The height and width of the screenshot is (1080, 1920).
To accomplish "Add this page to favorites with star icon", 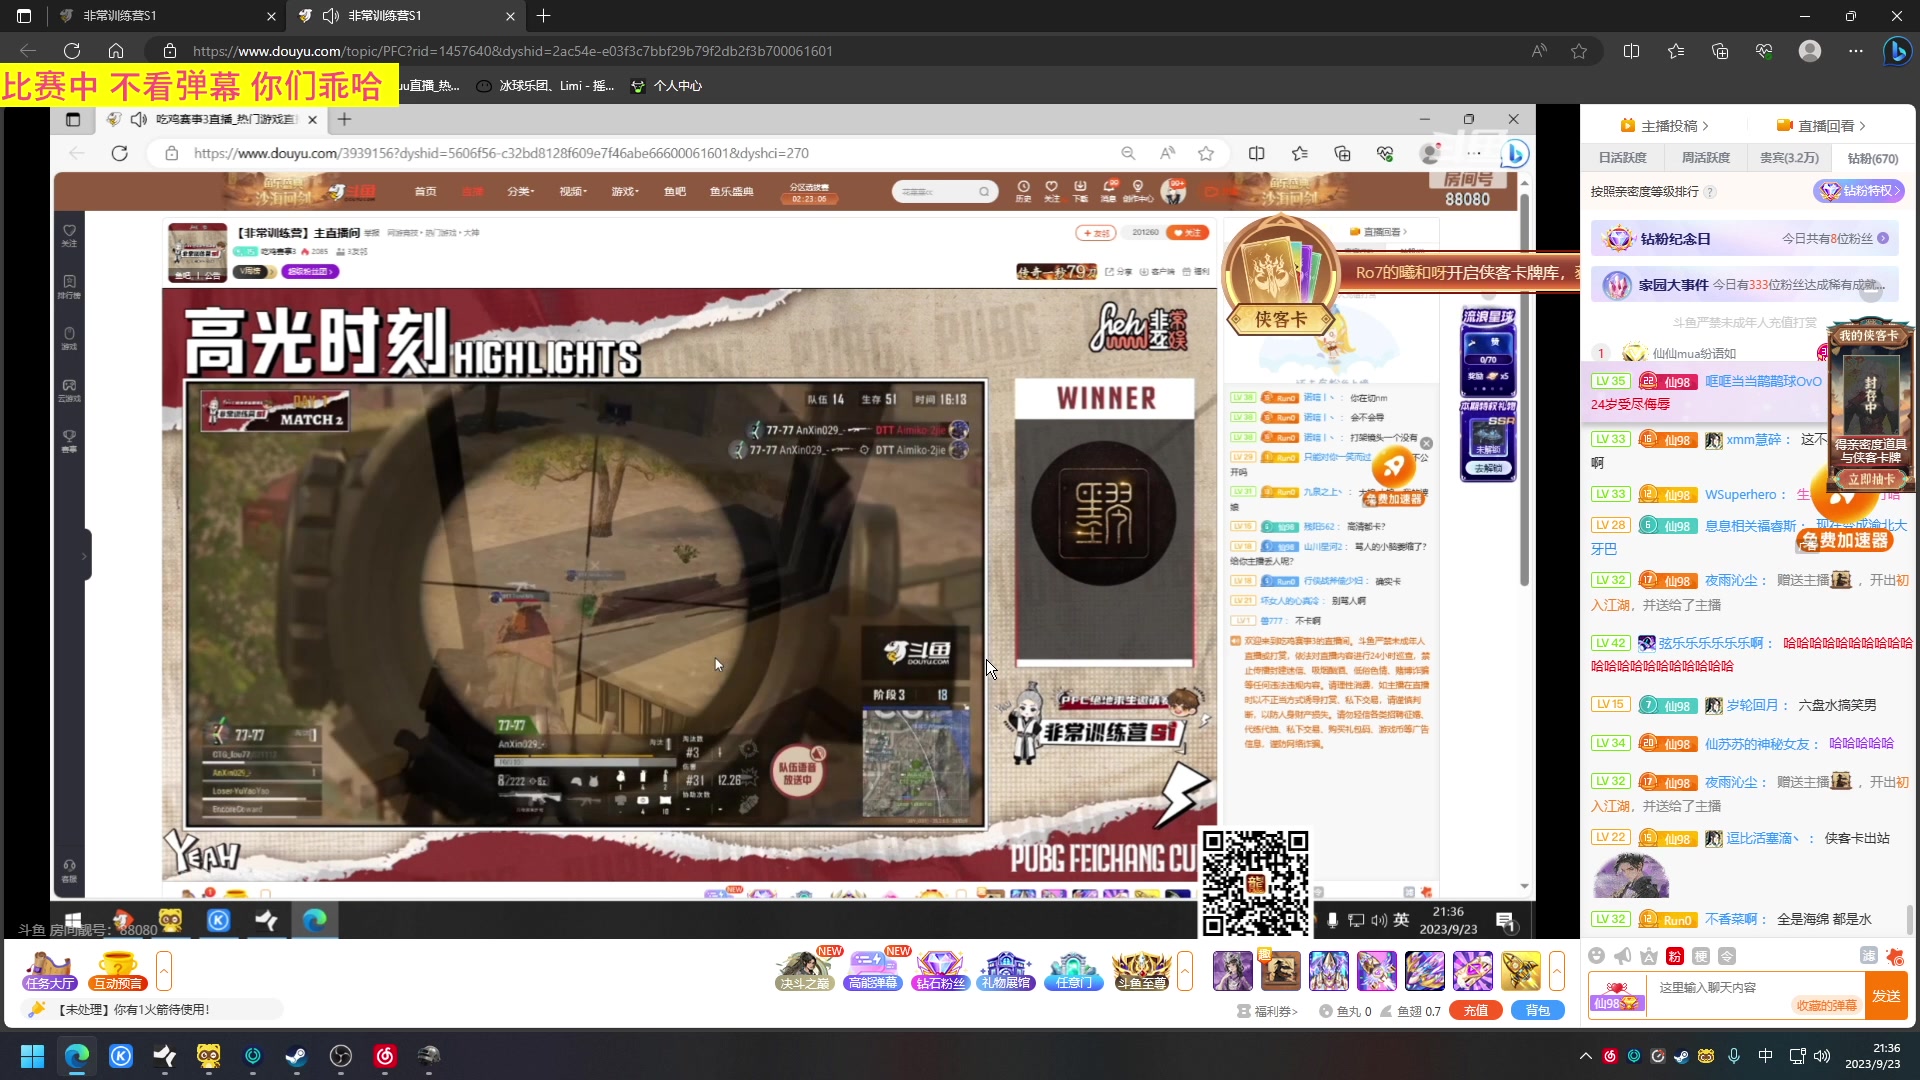I will pyautogui.click(x=1579, y=51).
